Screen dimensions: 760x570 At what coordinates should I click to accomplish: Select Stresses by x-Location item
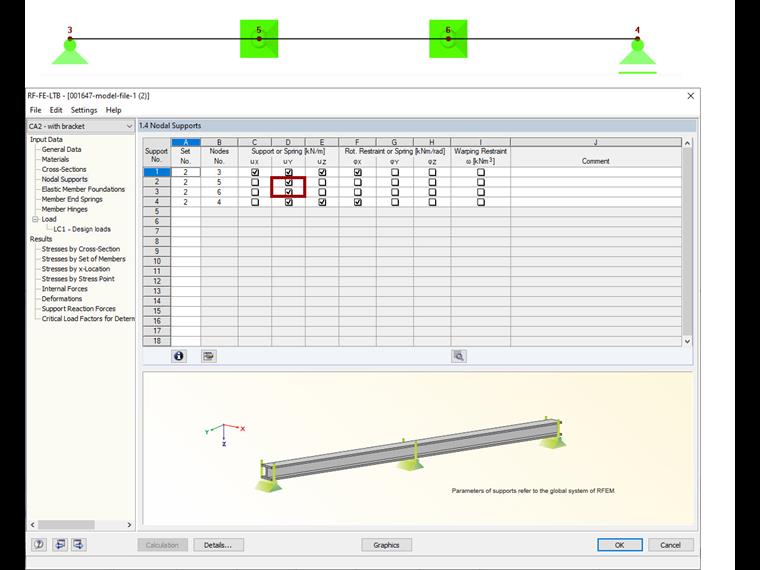(76, 269)
